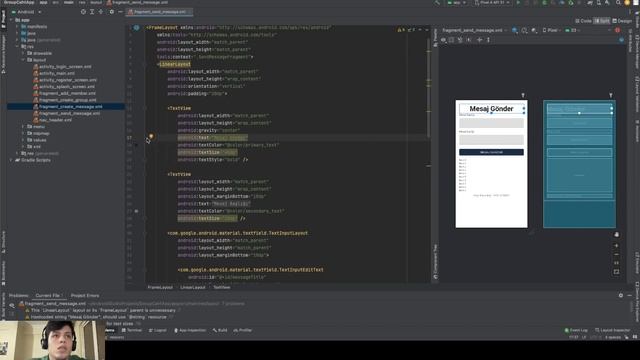Expand the manifests folder
Image resolution: width=640 pixels, height=360 pixels.
tap(17, 27)
